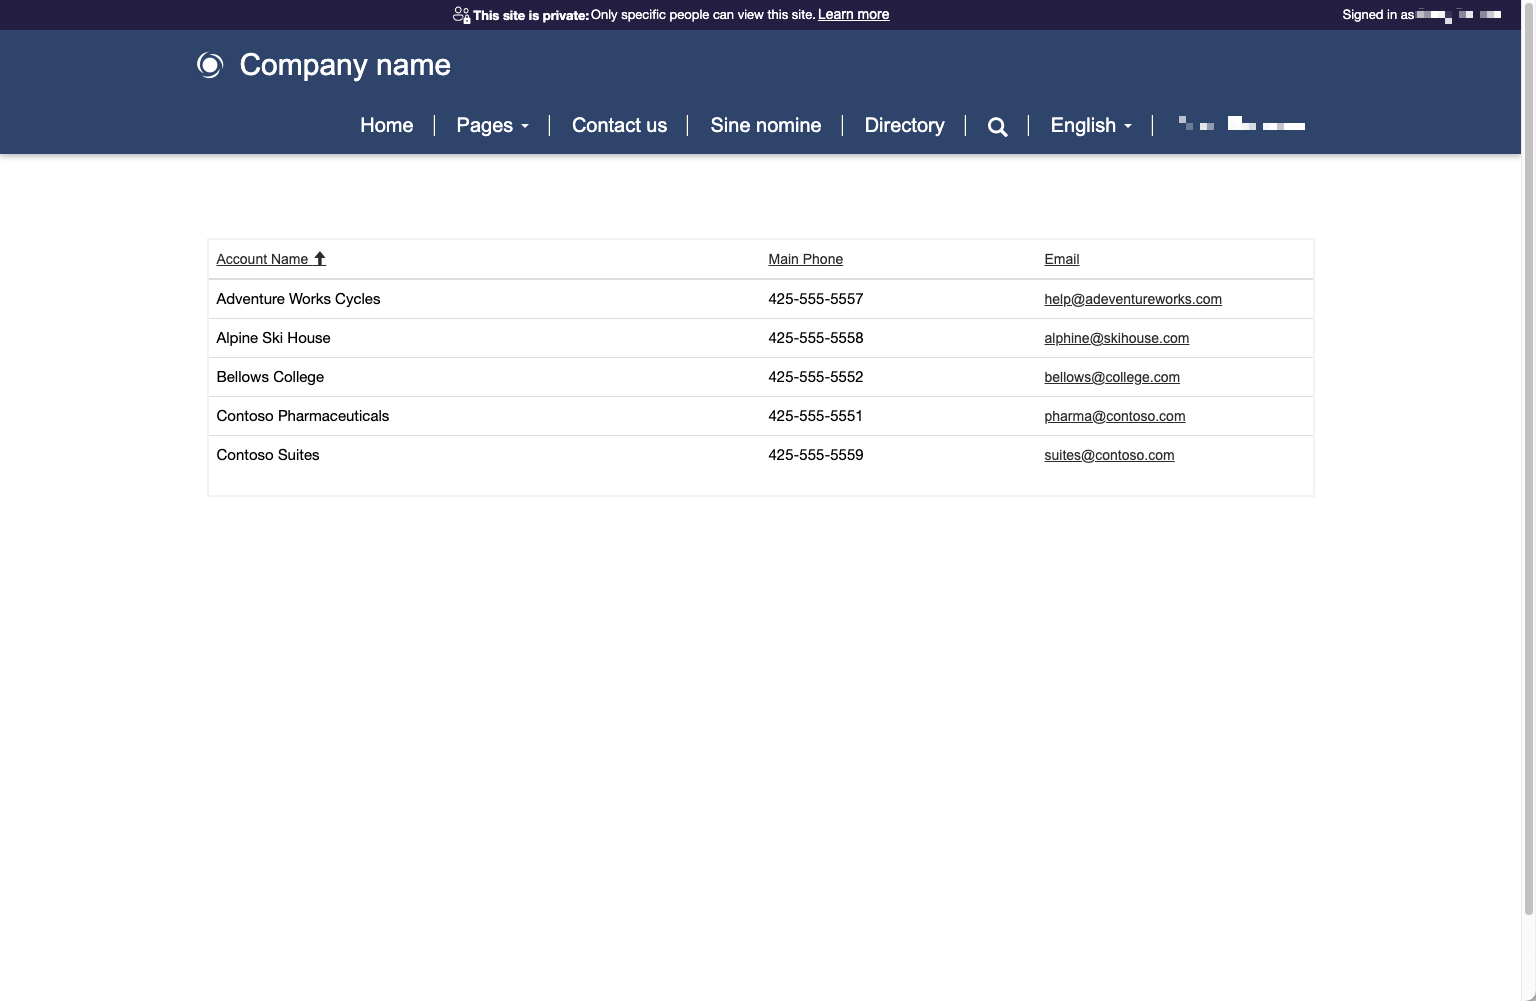The width and height of the screenshot is (1536, 1001).
Task: Email help@adeventureworks.com via its link
Action: [1133, 299]
